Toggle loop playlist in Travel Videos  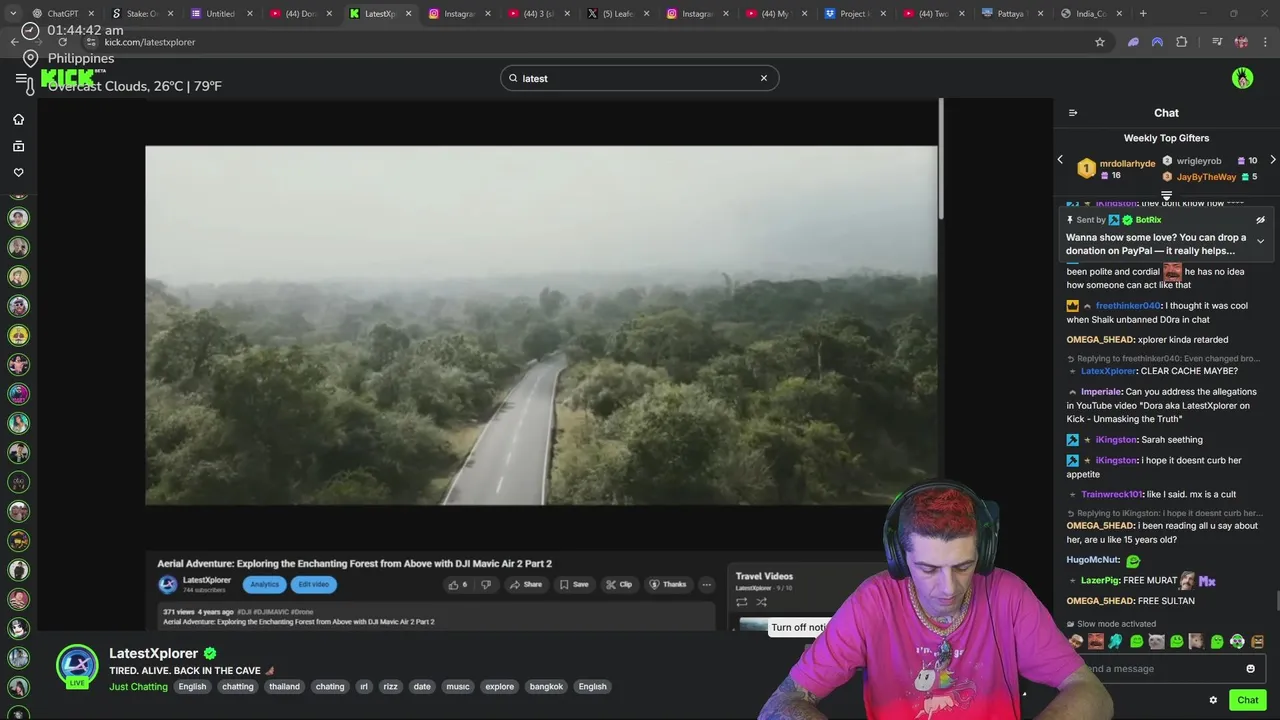click(742, 602)
